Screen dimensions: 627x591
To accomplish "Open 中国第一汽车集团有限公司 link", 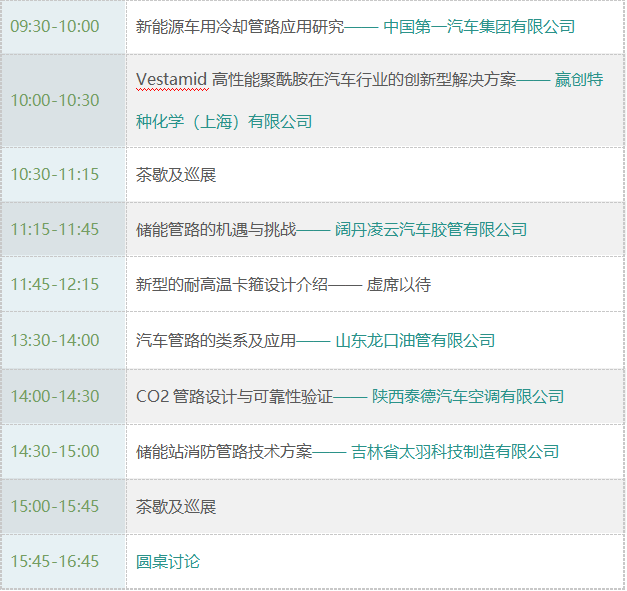I will (479, 27).
